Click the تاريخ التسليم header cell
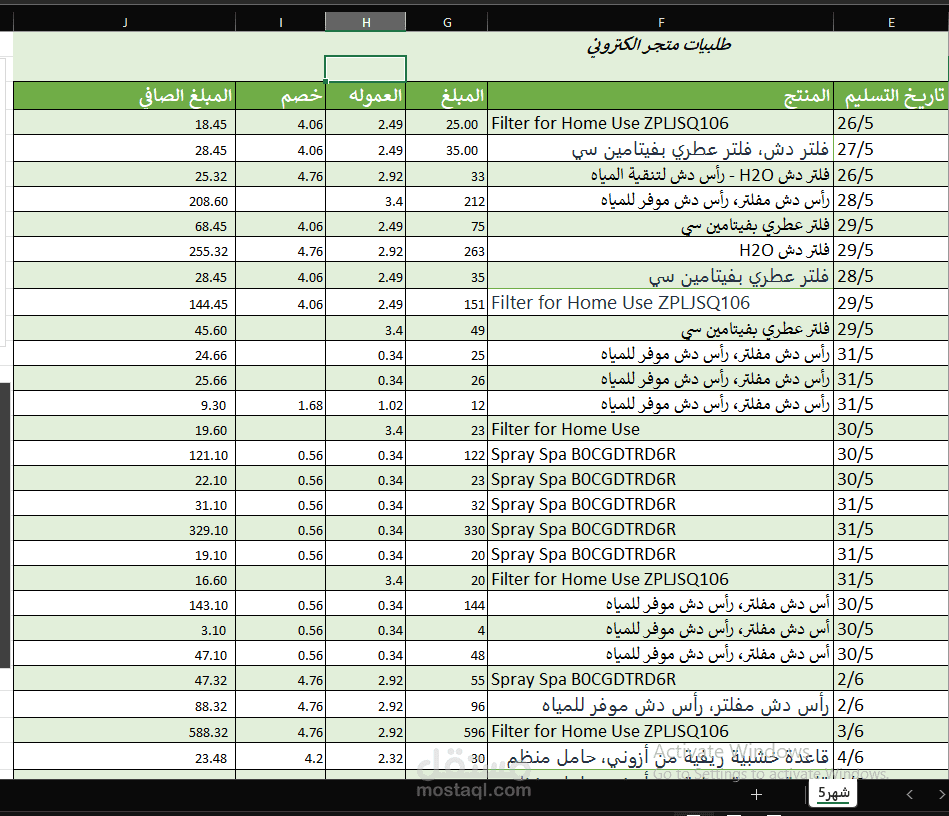The width and height of the screenshot is (949, 816). (x=890, y=95)
